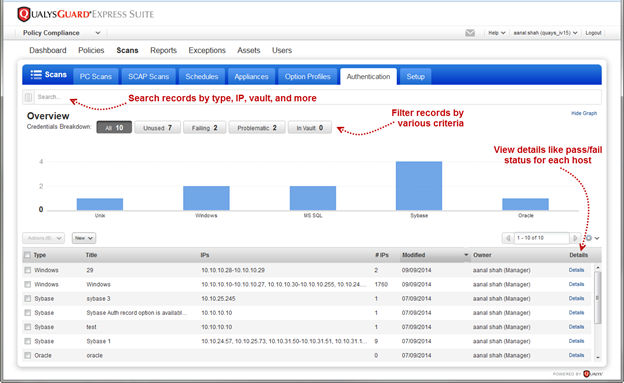
Task: Check the oracle row
Action: 27,356
